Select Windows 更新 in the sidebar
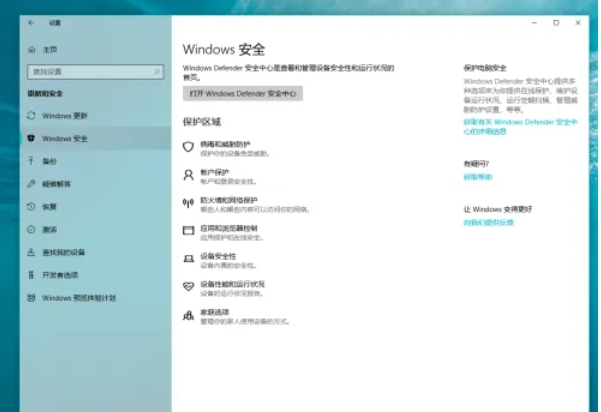This screenshot has height=412, width=601. pyautogui.click(x=64, y=116)
